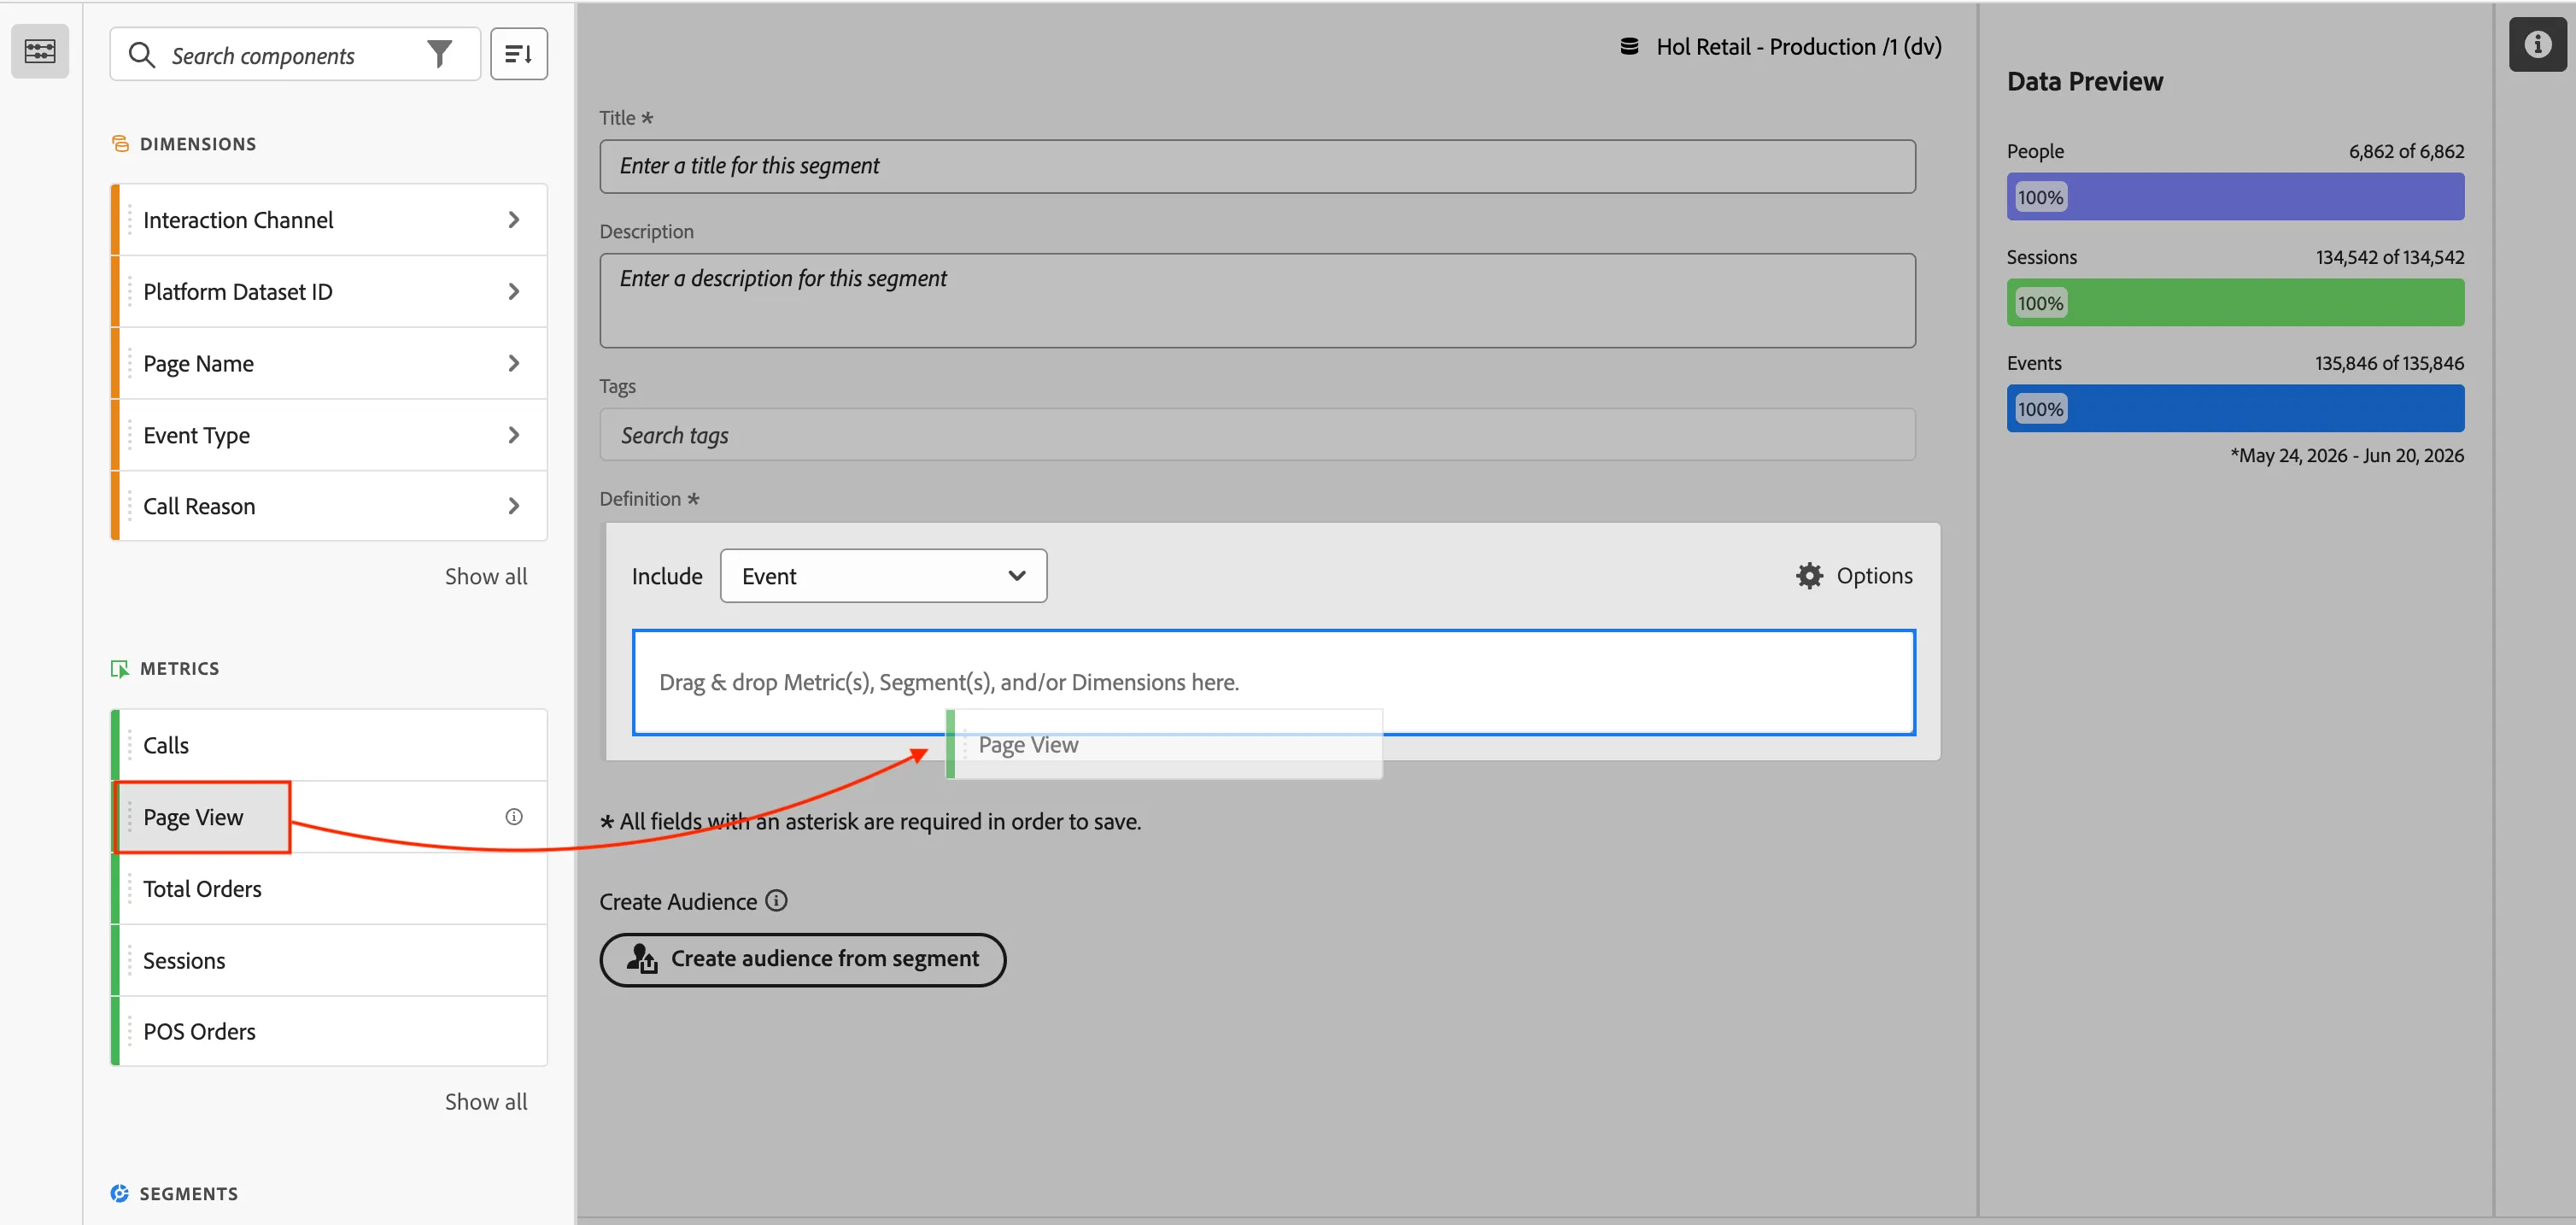Click the Search tags field

(x=1257, y=435)
